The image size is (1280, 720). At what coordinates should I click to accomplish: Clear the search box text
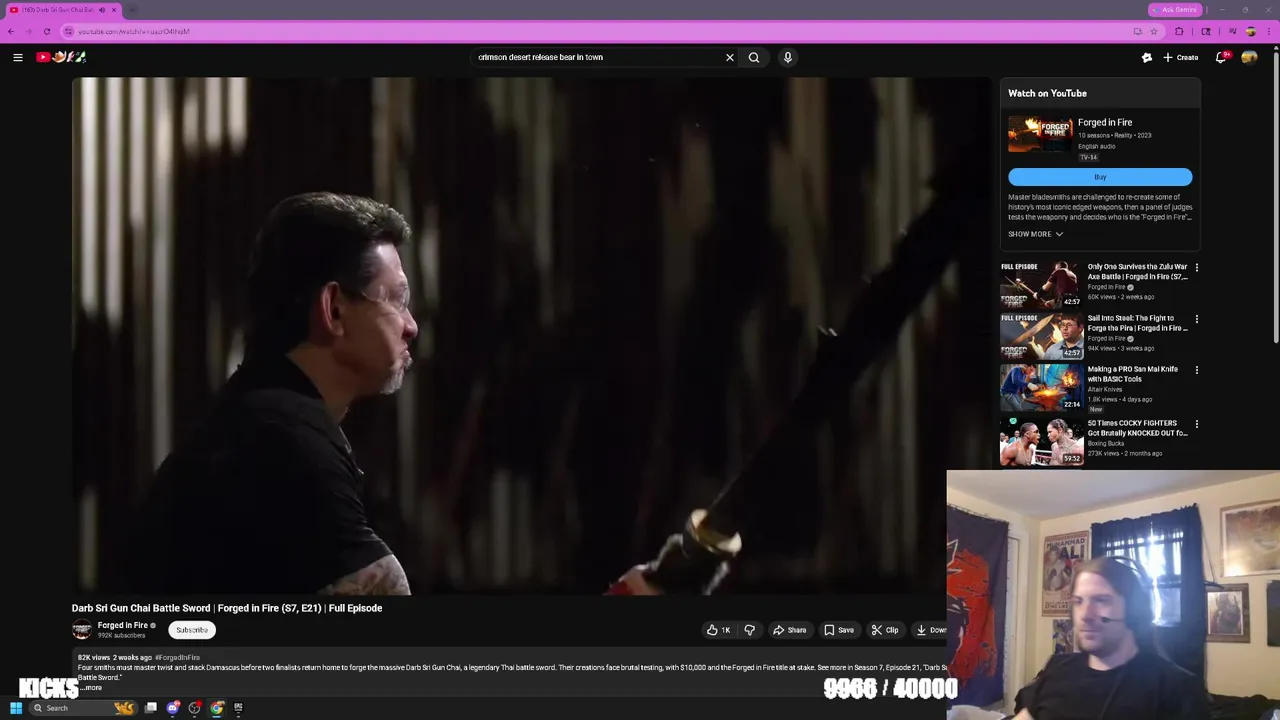coord(729,57)
